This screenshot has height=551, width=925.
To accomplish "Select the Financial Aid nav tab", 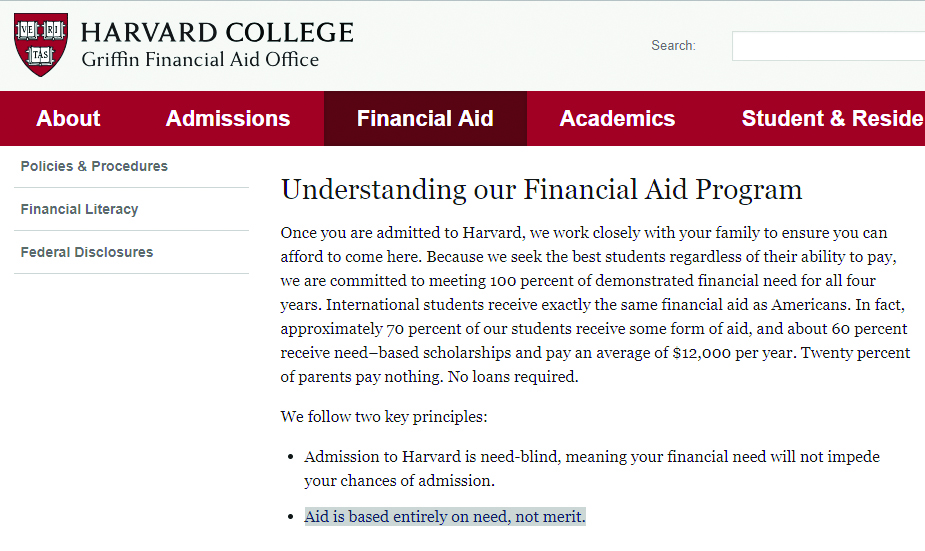I will 425,118.
